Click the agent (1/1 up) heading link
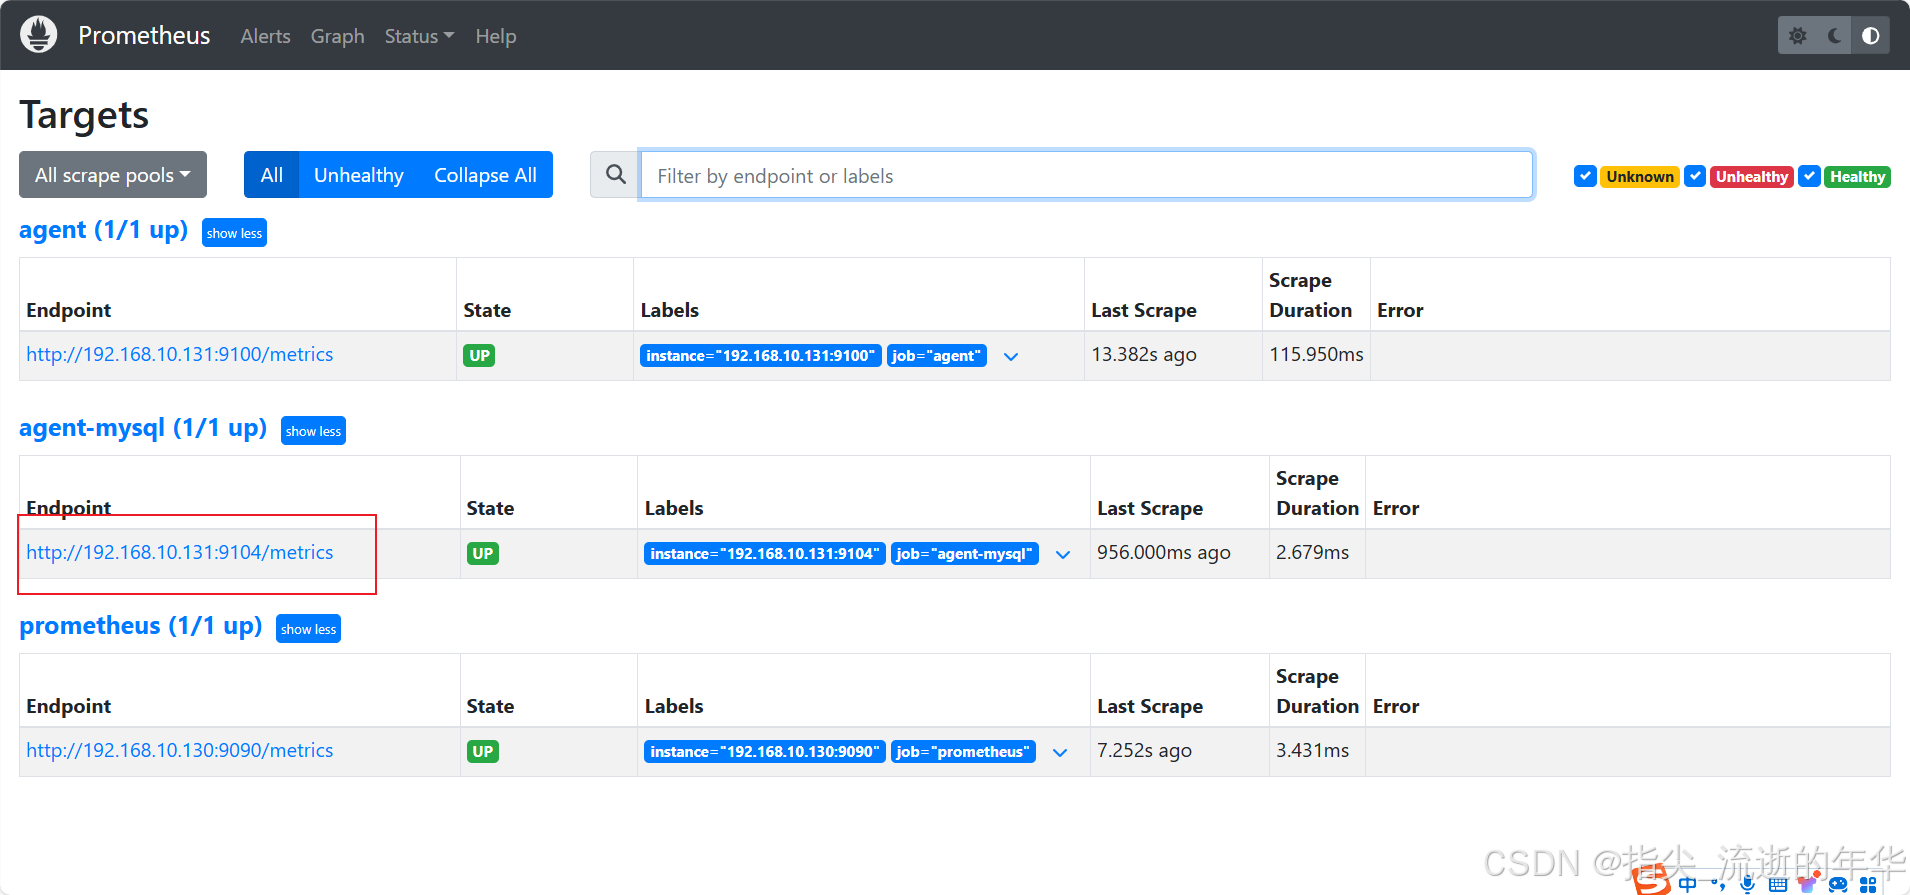Viewport: 1910px width, 895px height. click(x=104, y=230)
